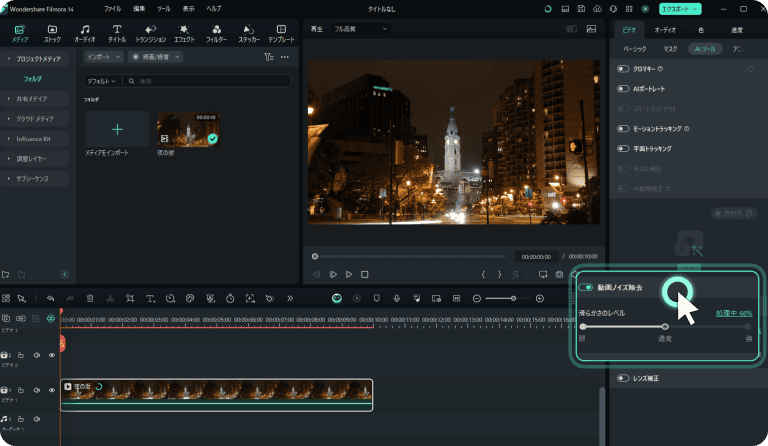Open the デフォルト sort dropdown
Image resolution: width=768 pixels, height=446 pixels.
coord(102,81)
